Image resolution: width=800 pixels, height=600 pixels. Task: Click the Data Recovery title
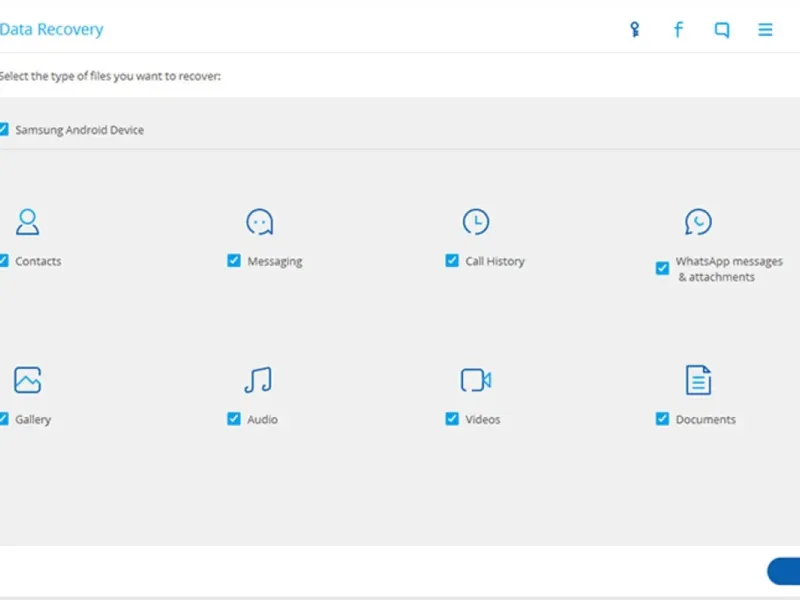click(x=52, y=29)
